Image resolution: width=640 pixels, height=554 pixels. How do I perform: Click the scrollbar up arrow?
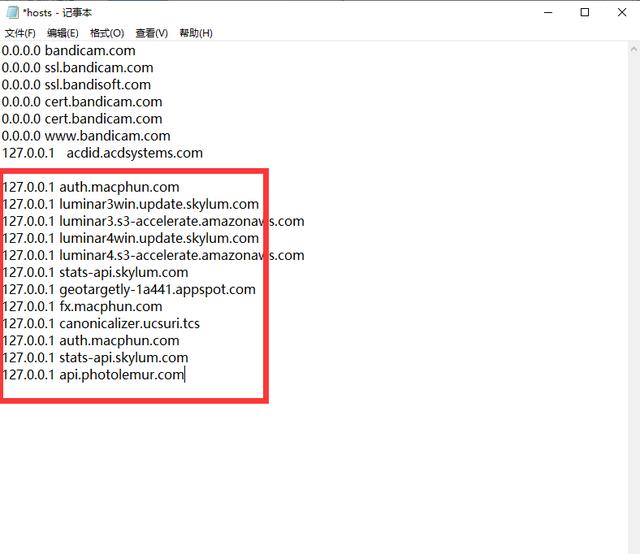click(633, 50)
